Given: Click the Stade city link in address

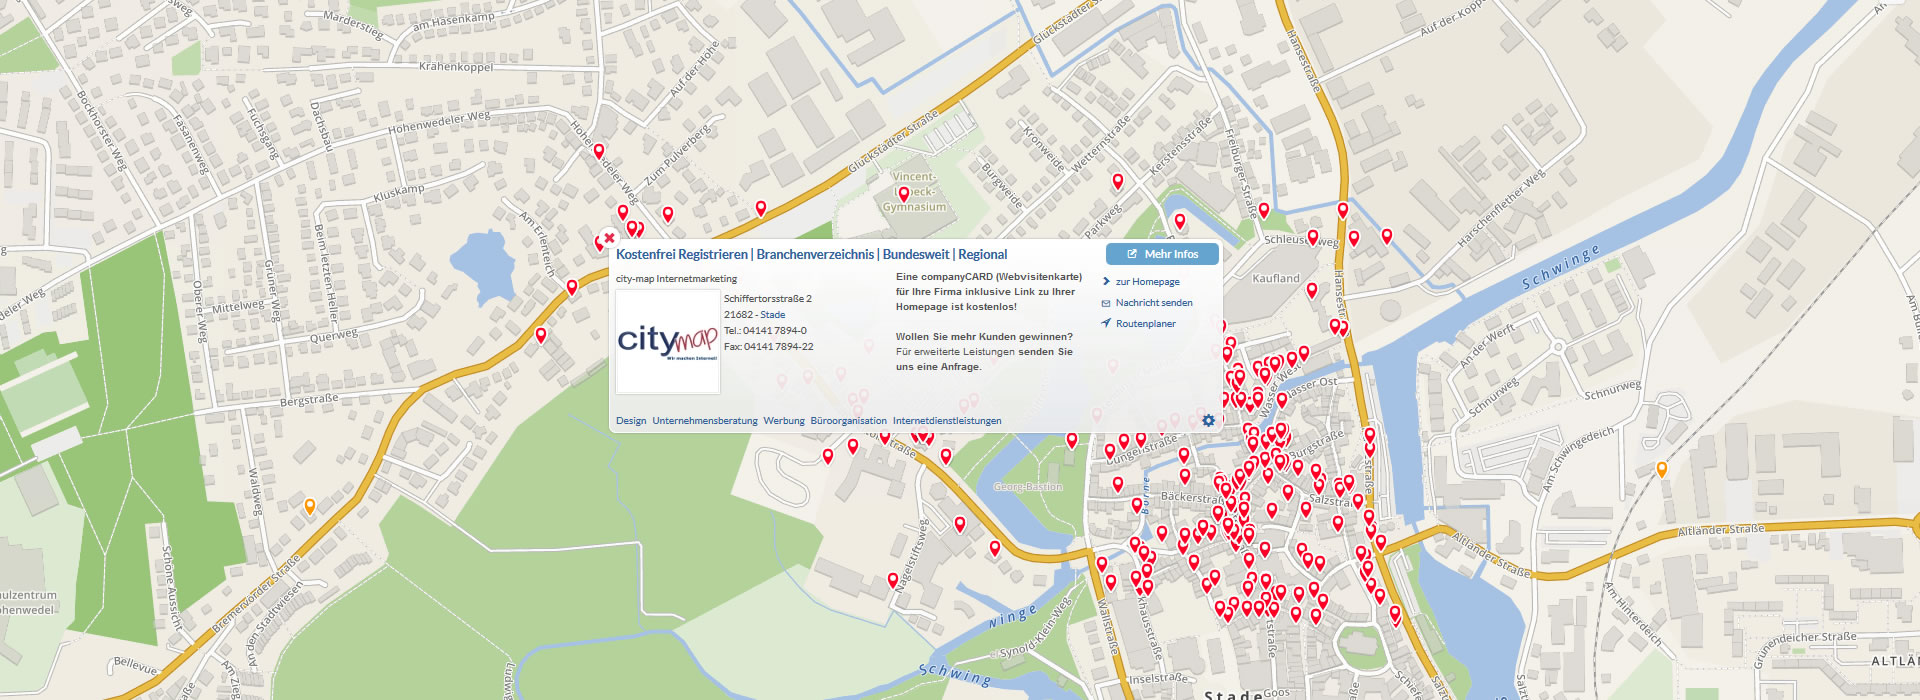Looking at the screenshot, I should (x=772, y=315).
